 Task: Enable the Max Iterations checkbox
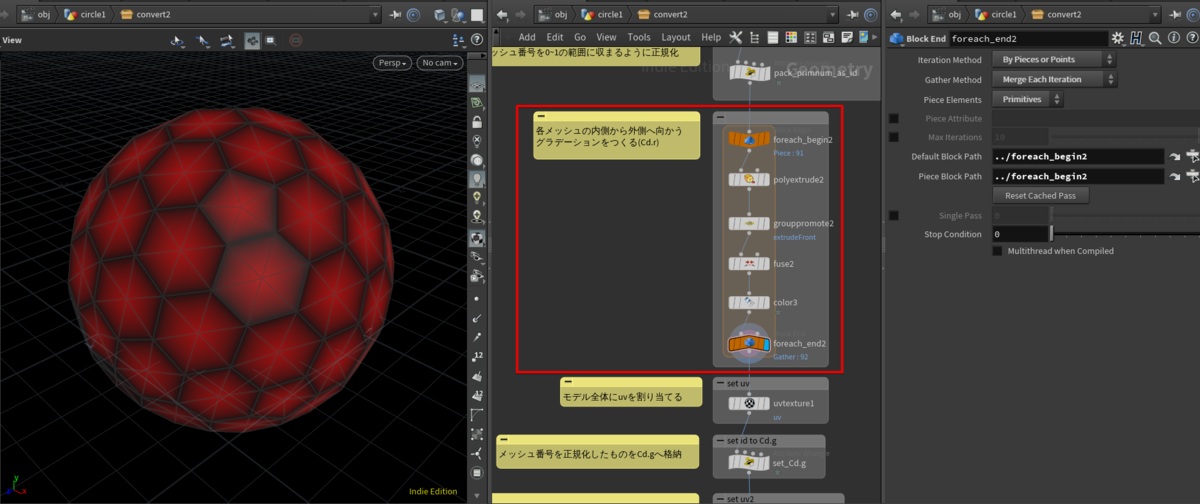[894, 137]
